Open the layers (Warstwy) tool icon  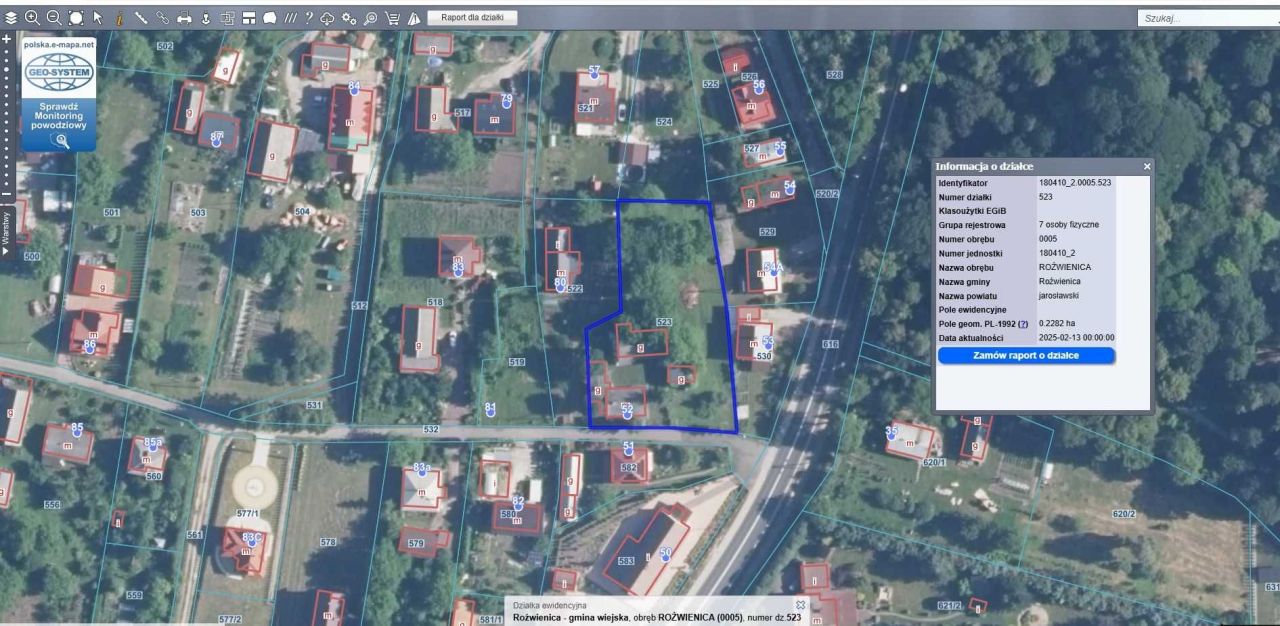(10, 15)
